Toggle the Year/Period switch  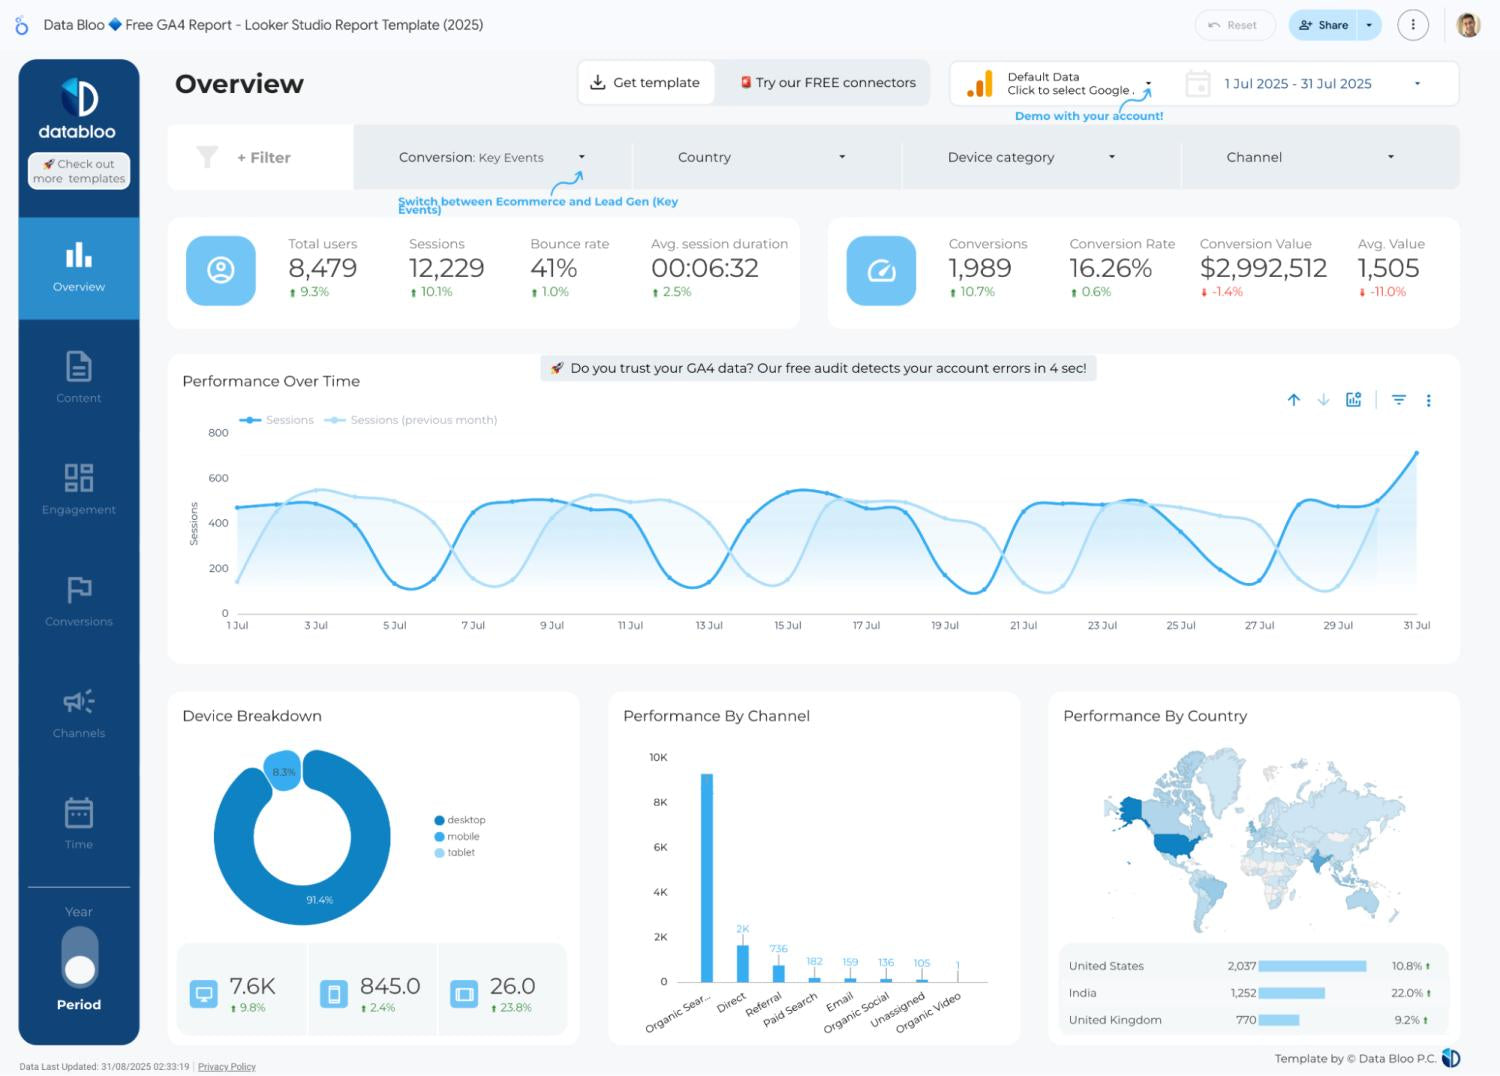point(79,956)
